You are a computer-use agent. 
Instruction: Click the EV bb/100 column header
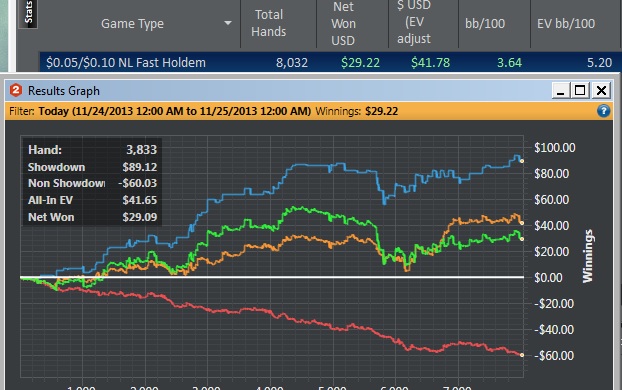[x=566, y=24]
